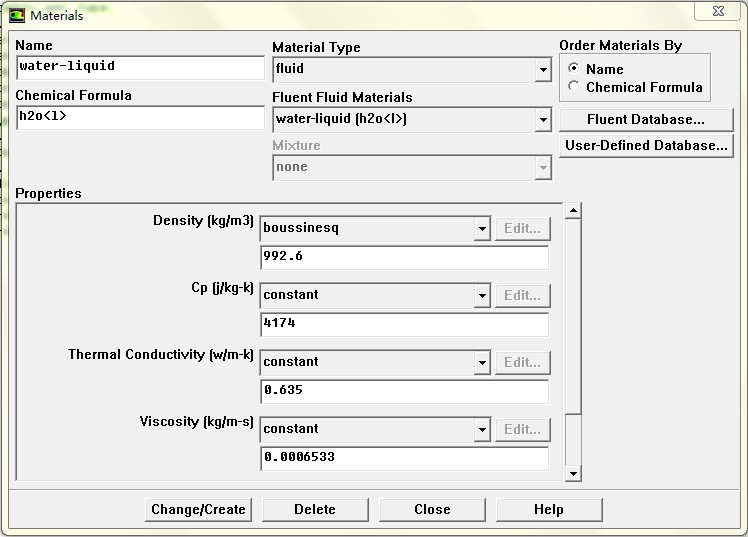Click the User-Defined Database button
This screenshot has width=748, height=537.
point(645,145)
